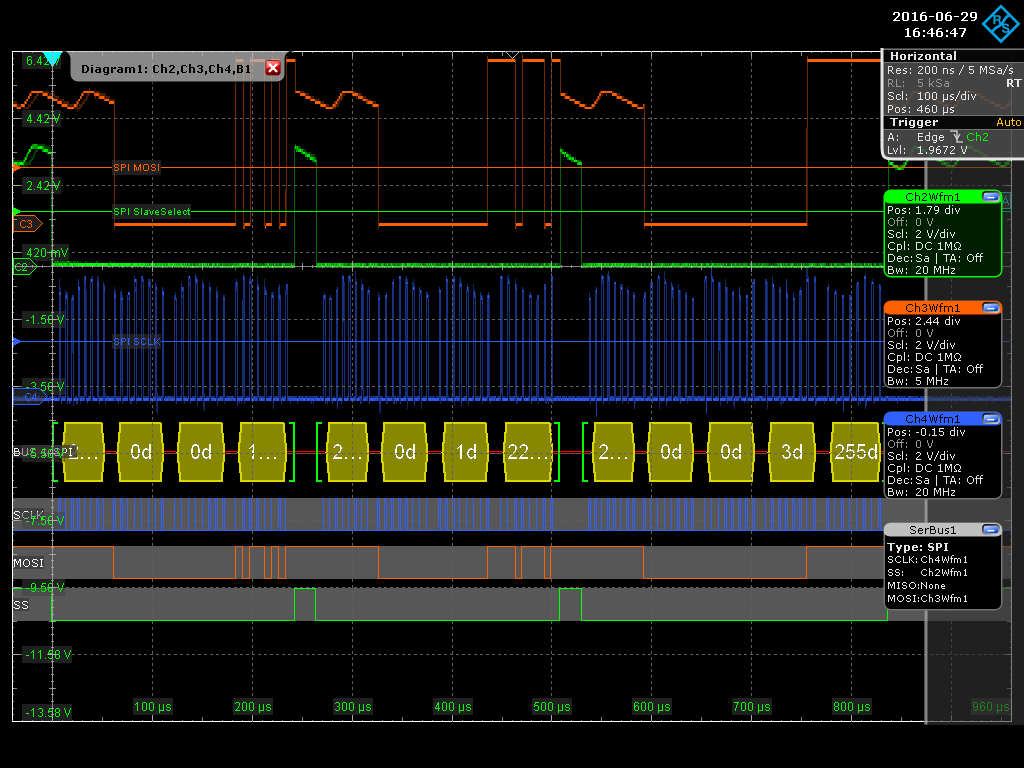The image size is (1024, 768).
Task: Open the Trigger settings header
Action: [x=914, y=122]
